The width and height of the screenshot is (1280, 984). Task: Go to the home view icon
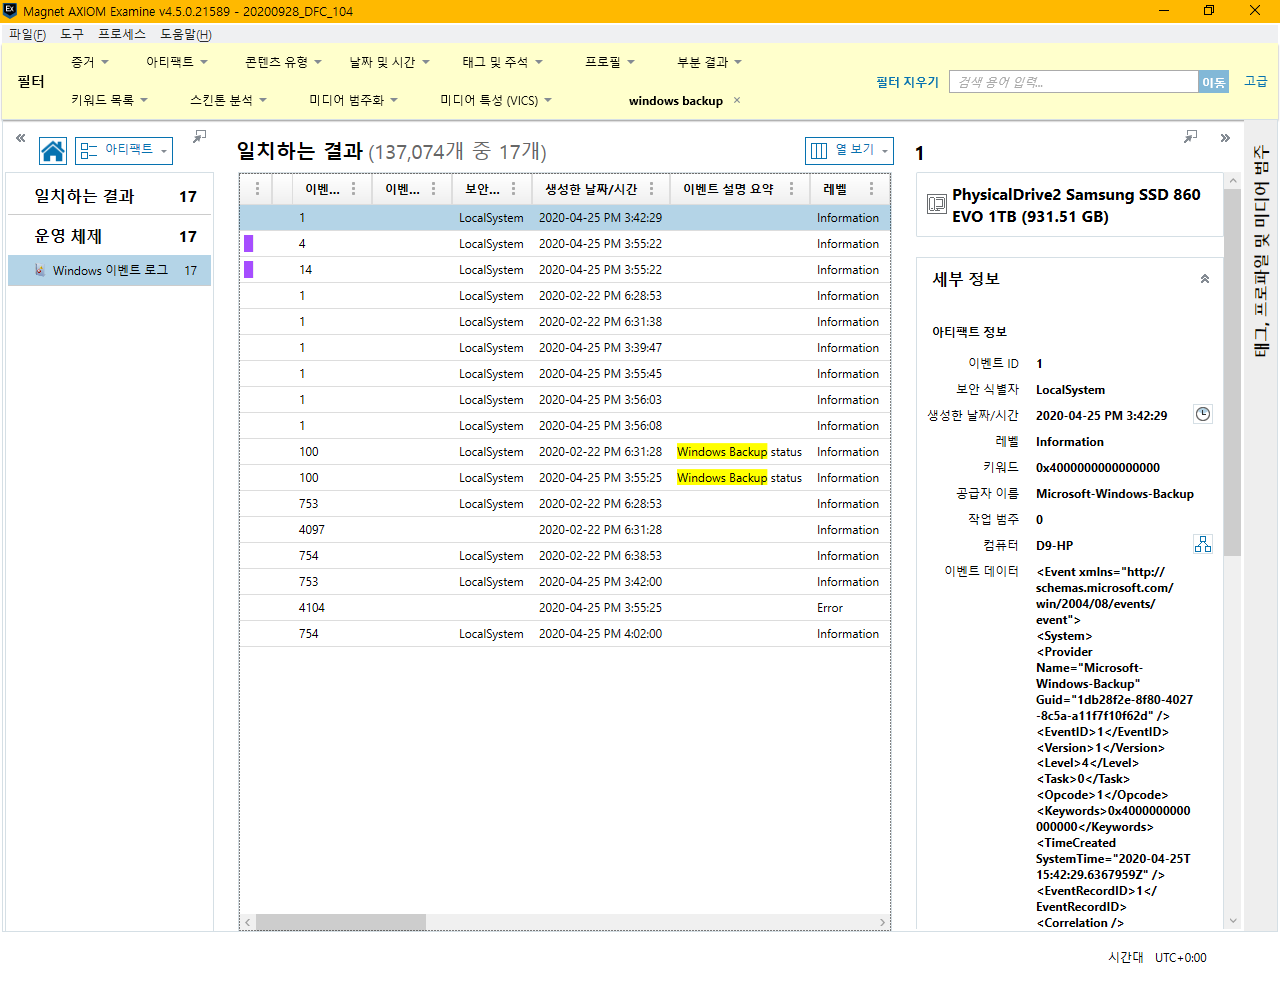pyautogui.click(x=53, y=151)
